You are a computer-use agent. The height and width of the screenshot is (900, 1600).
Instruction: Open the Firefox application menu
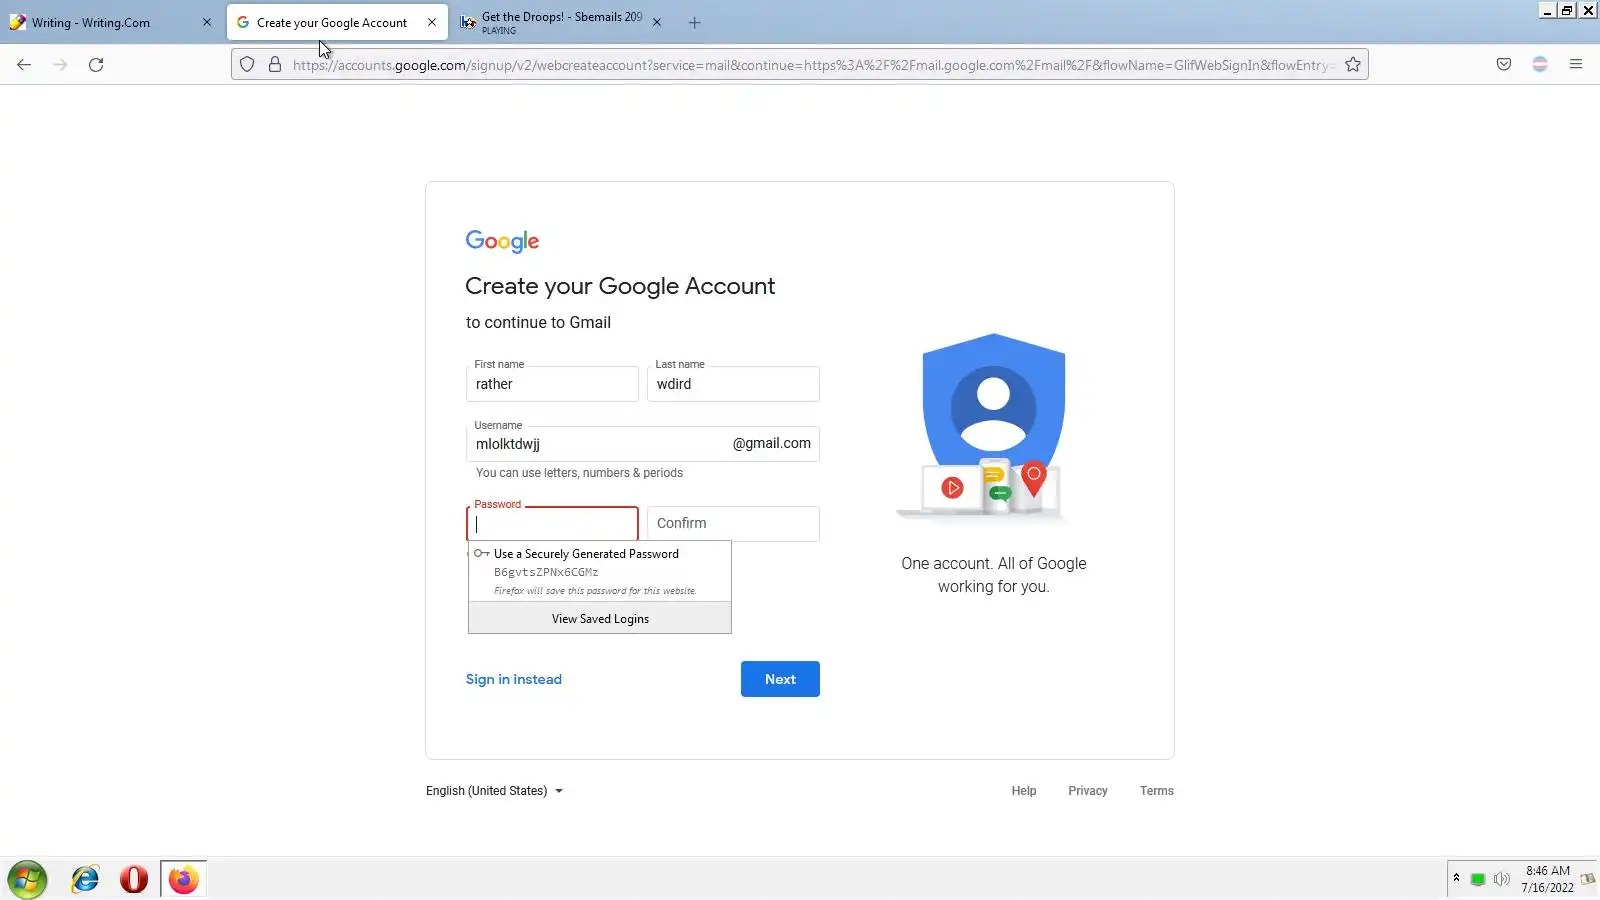[1576, 65]
